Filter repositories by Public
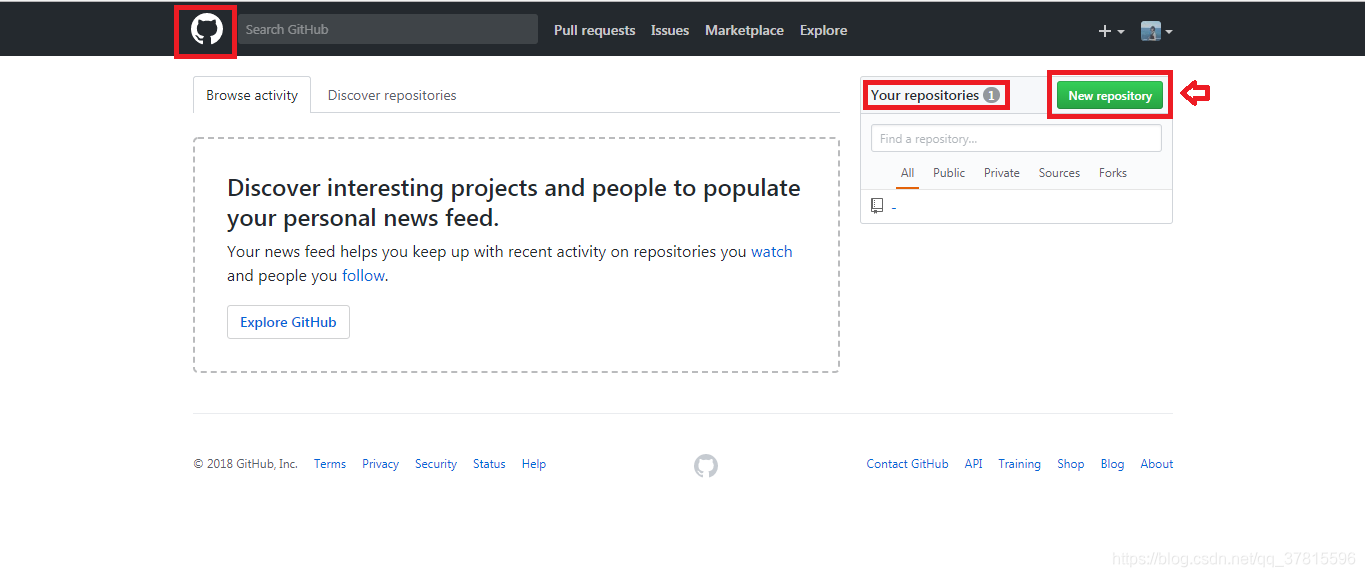Screen dimensions: 1365x577 949,173
